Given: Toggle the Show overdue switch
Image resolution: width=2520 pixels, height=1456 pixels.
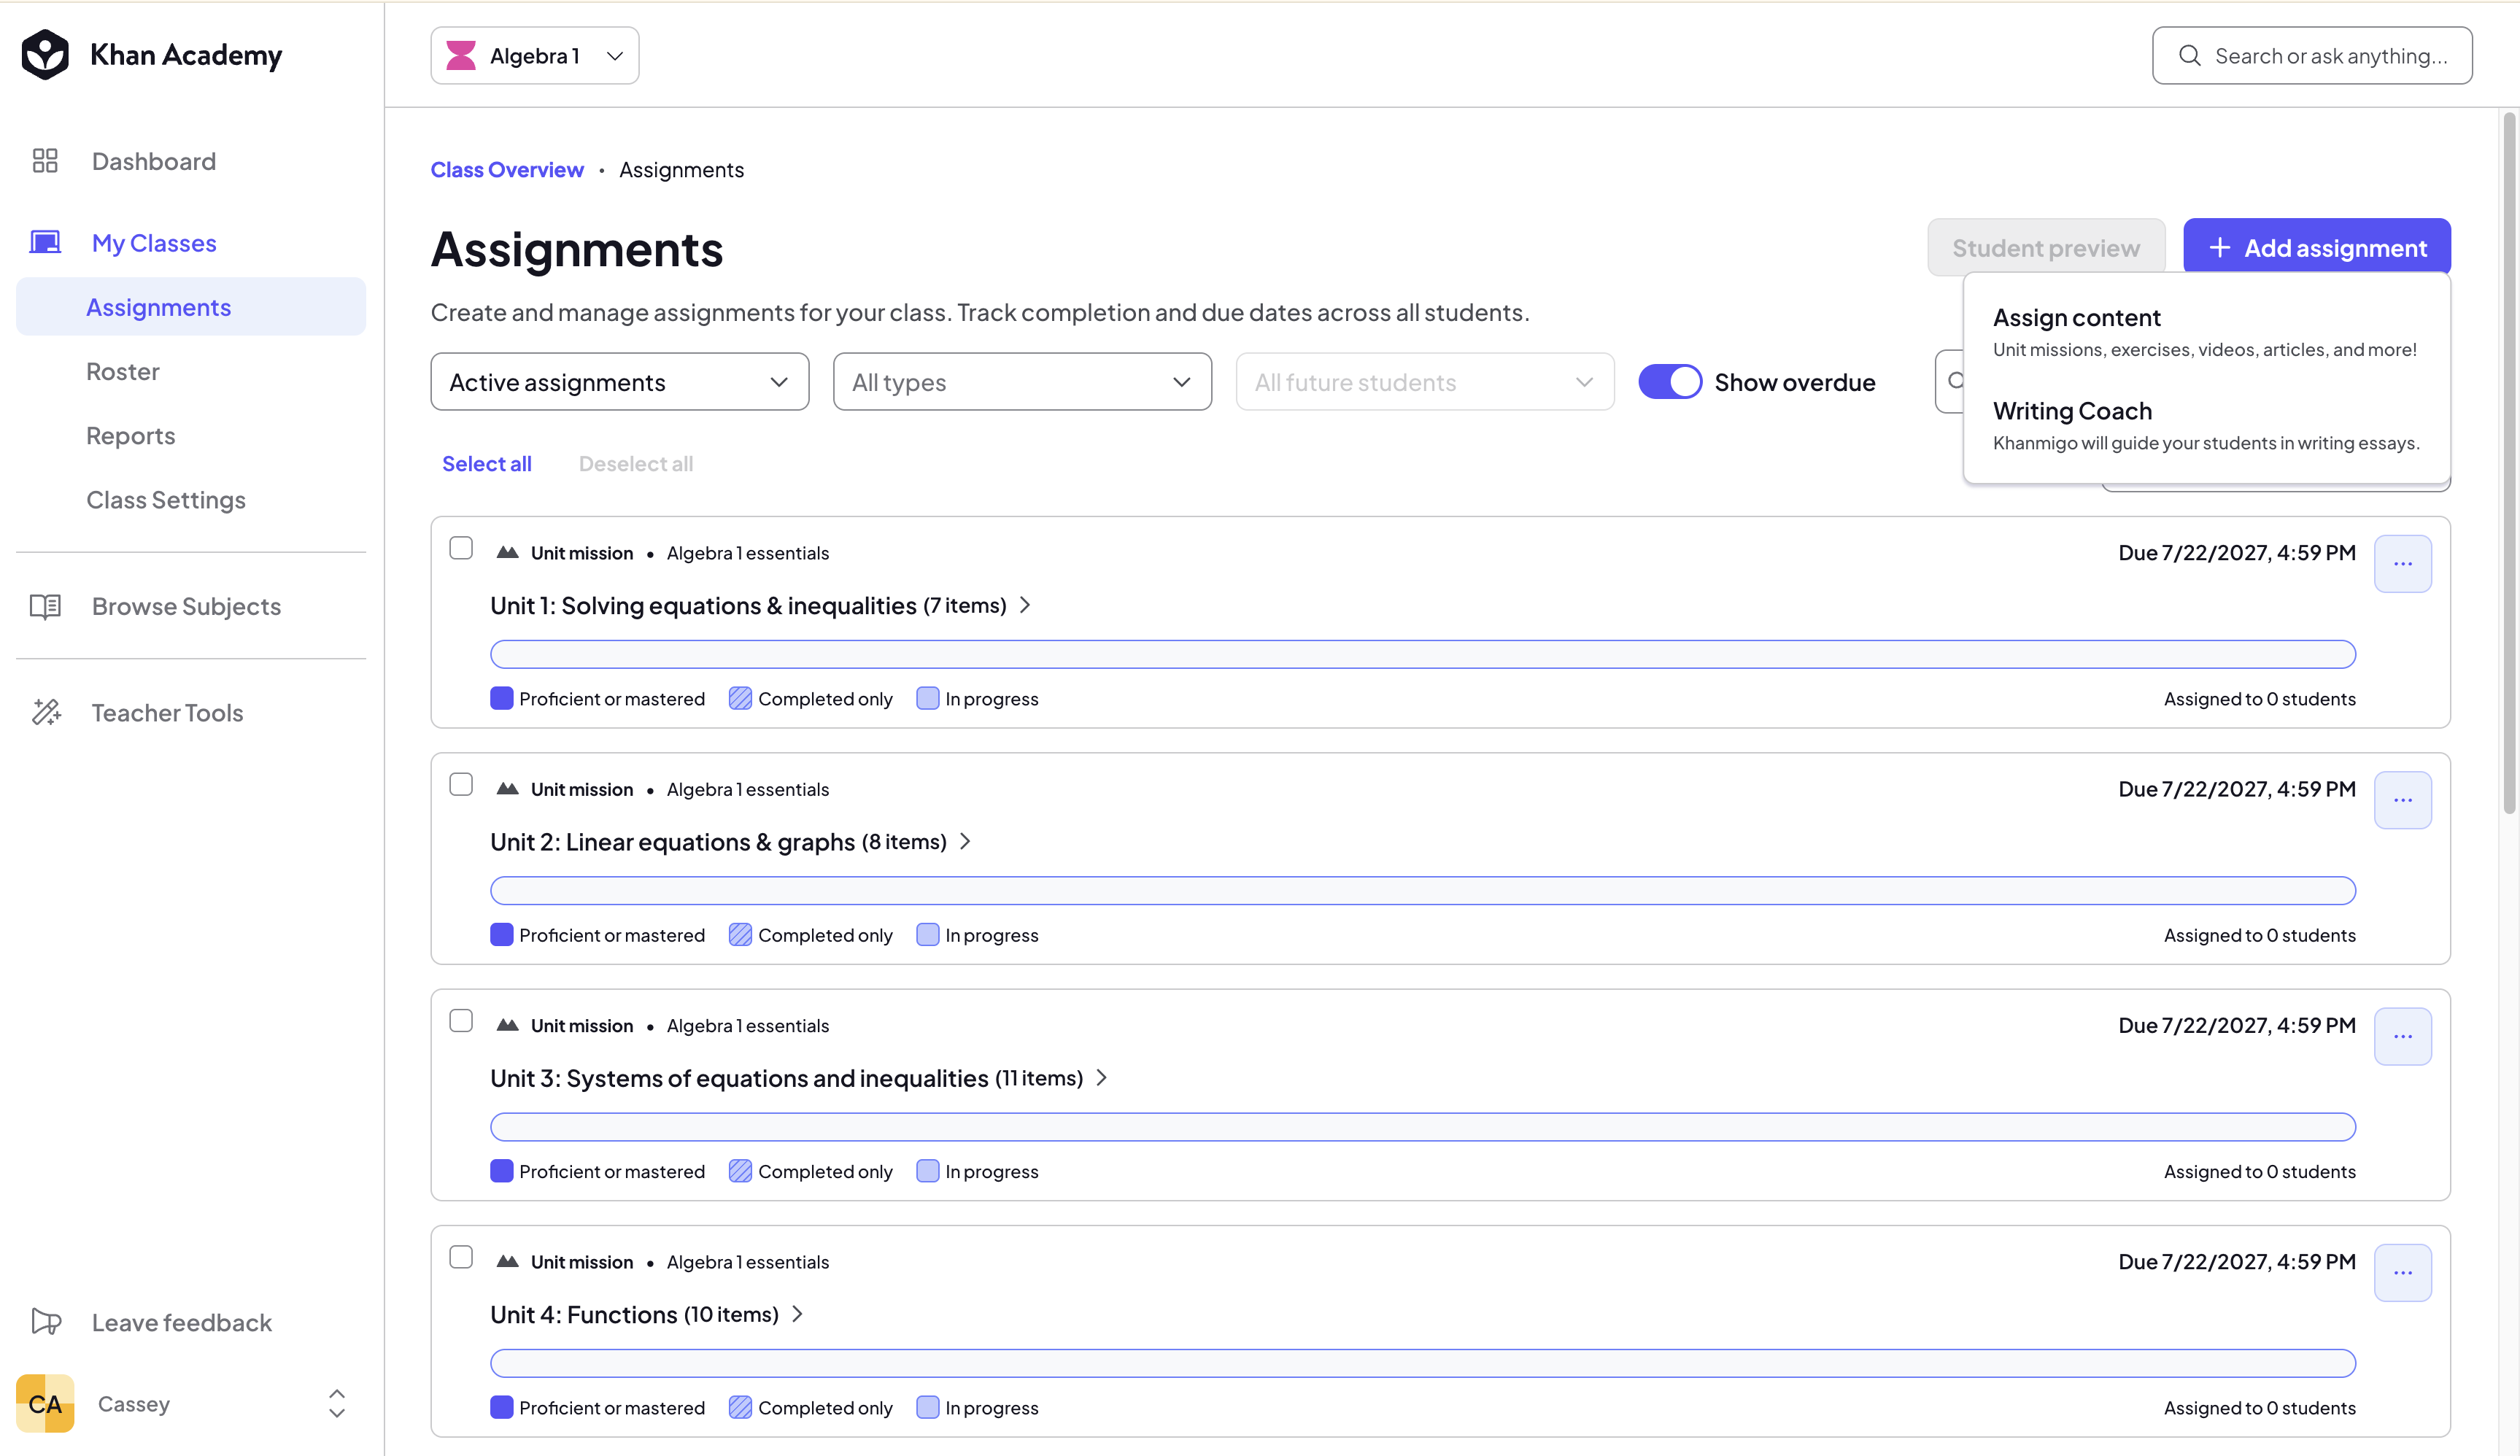Looking at the screenshot, I should 1670,382.
